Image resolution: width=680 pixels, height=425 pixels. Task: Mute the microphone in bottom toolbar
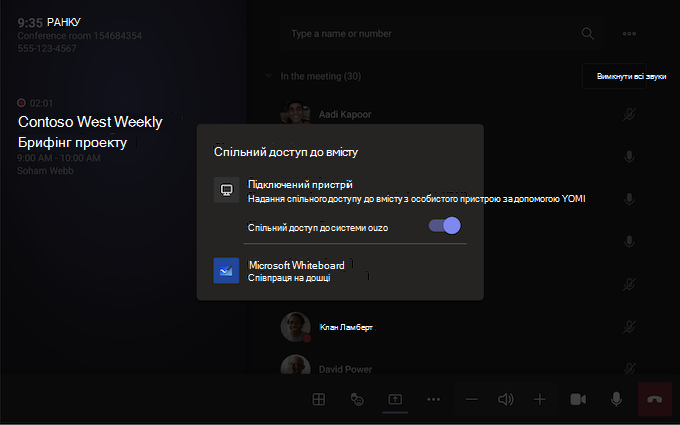616,399
